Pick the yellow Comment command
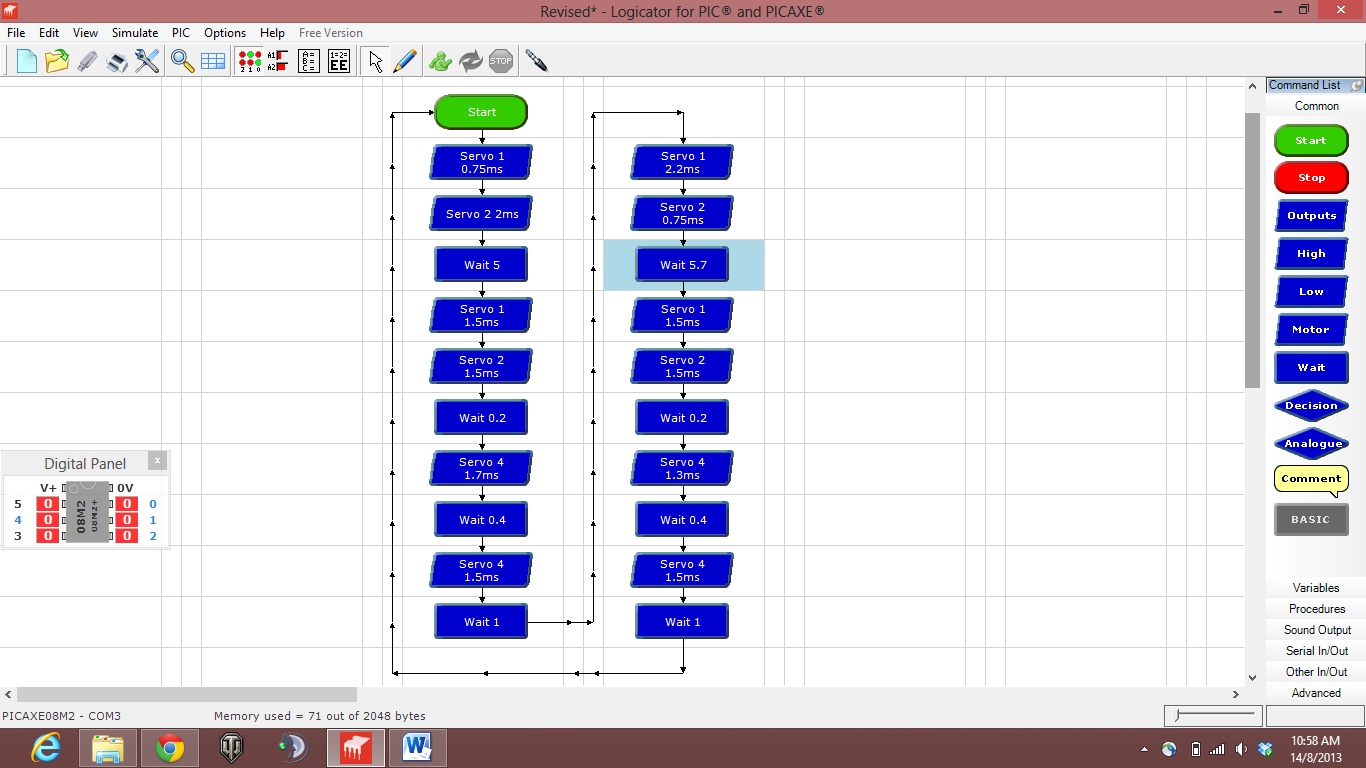The height and width of the screenshot is (768, 1366). [1311, 480]
